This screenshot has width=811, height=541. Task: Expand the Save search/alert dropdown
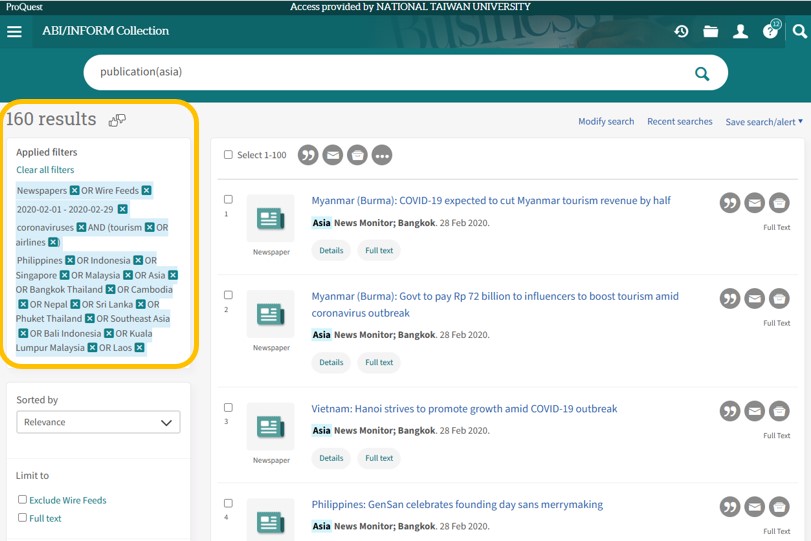tap(764, 122)
